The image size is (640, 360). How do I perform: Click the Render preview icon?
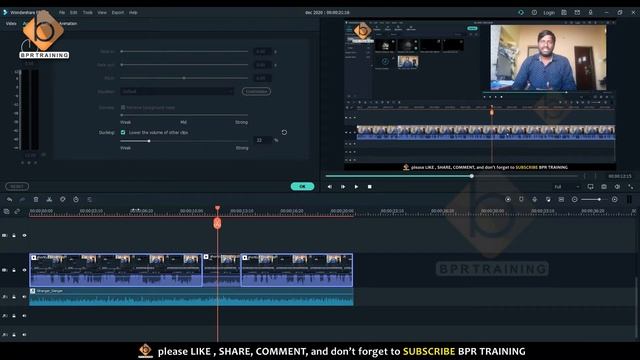(x=508, y=200)
